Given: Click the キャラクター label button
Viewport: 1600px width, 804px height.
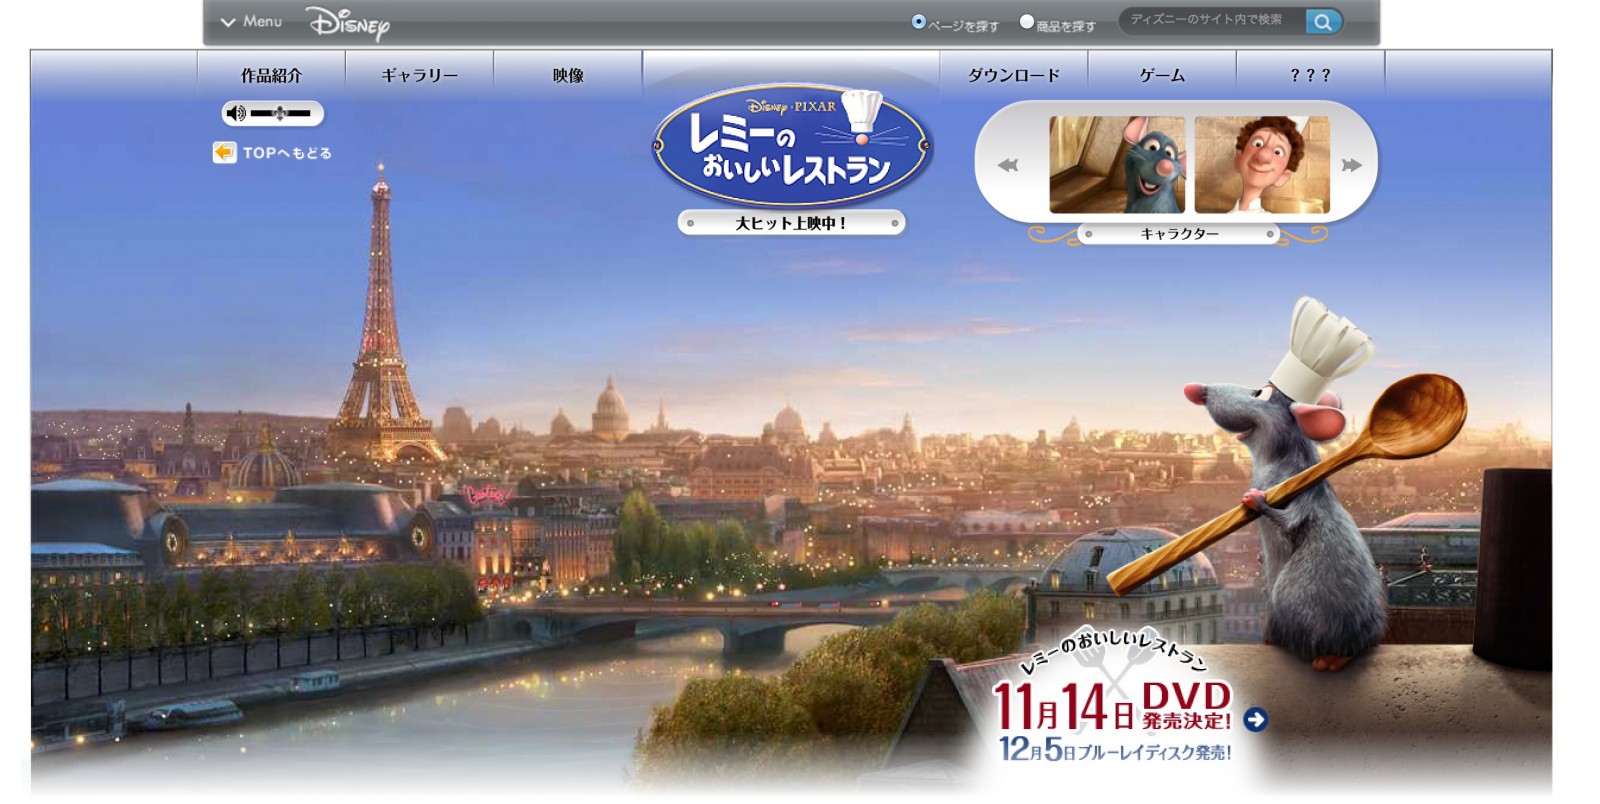Looking at the screenshot, I should point(1179,234).
